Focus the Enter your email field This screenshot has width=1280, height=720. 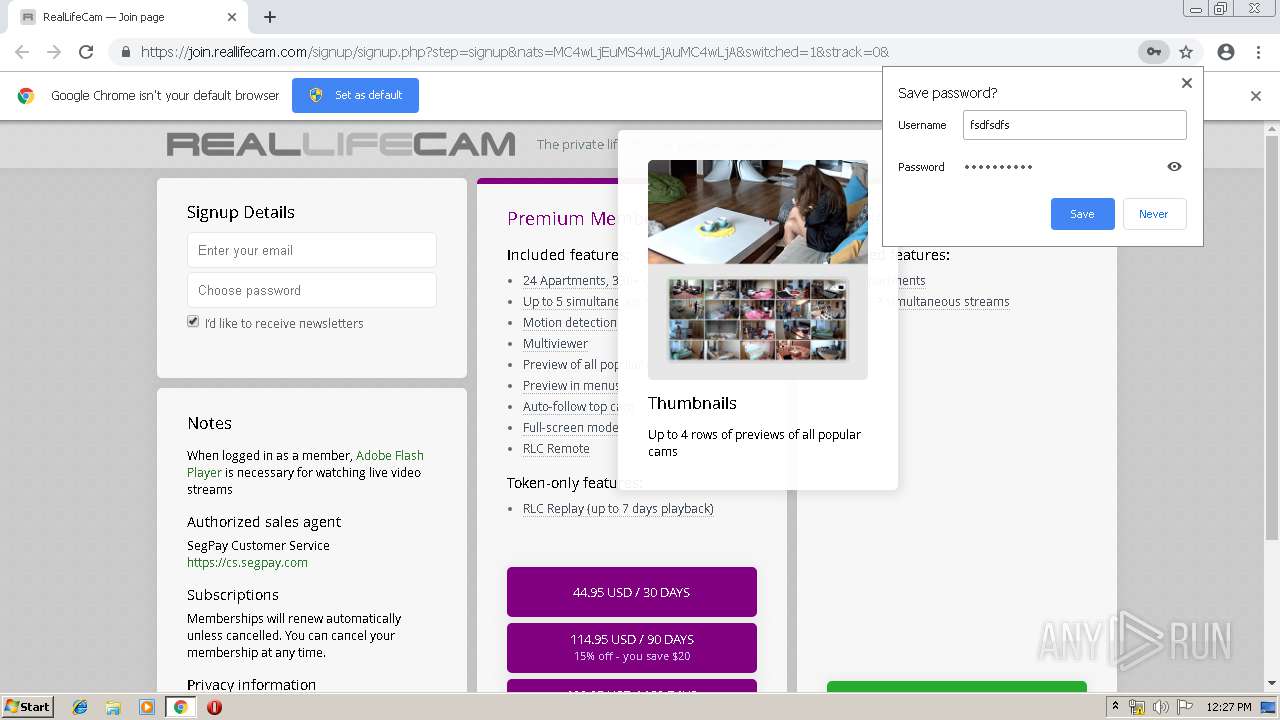[x=312, y=250]
